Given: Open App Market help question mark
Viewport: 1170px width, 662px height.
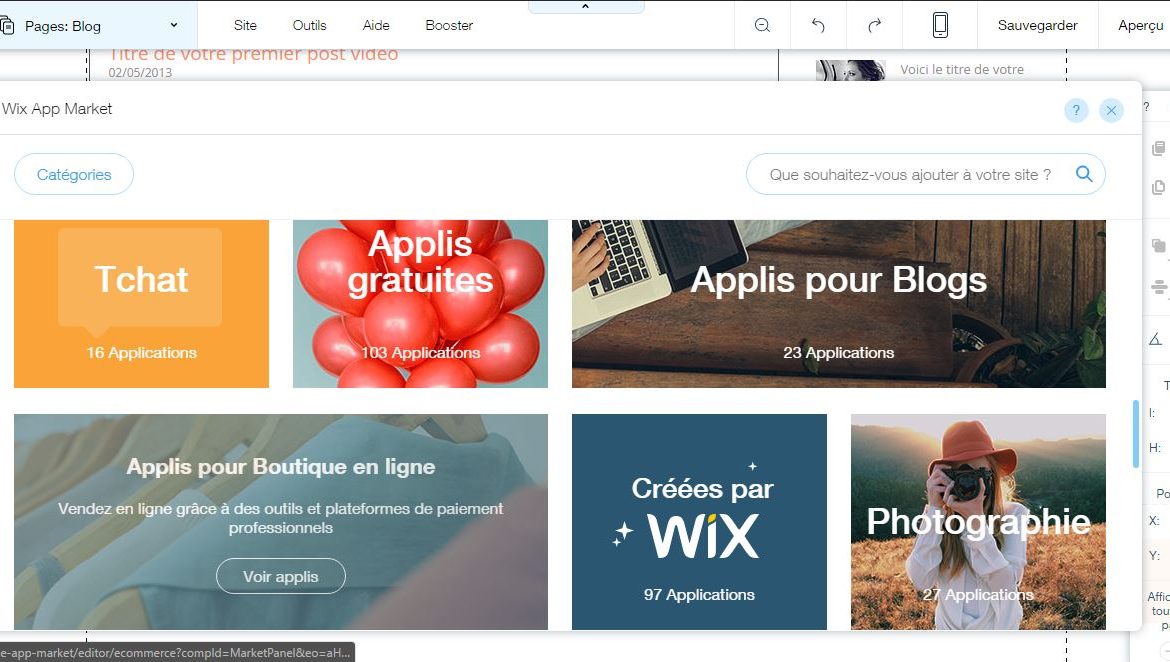Looking at the screenshot, I should coord(1076,110).
